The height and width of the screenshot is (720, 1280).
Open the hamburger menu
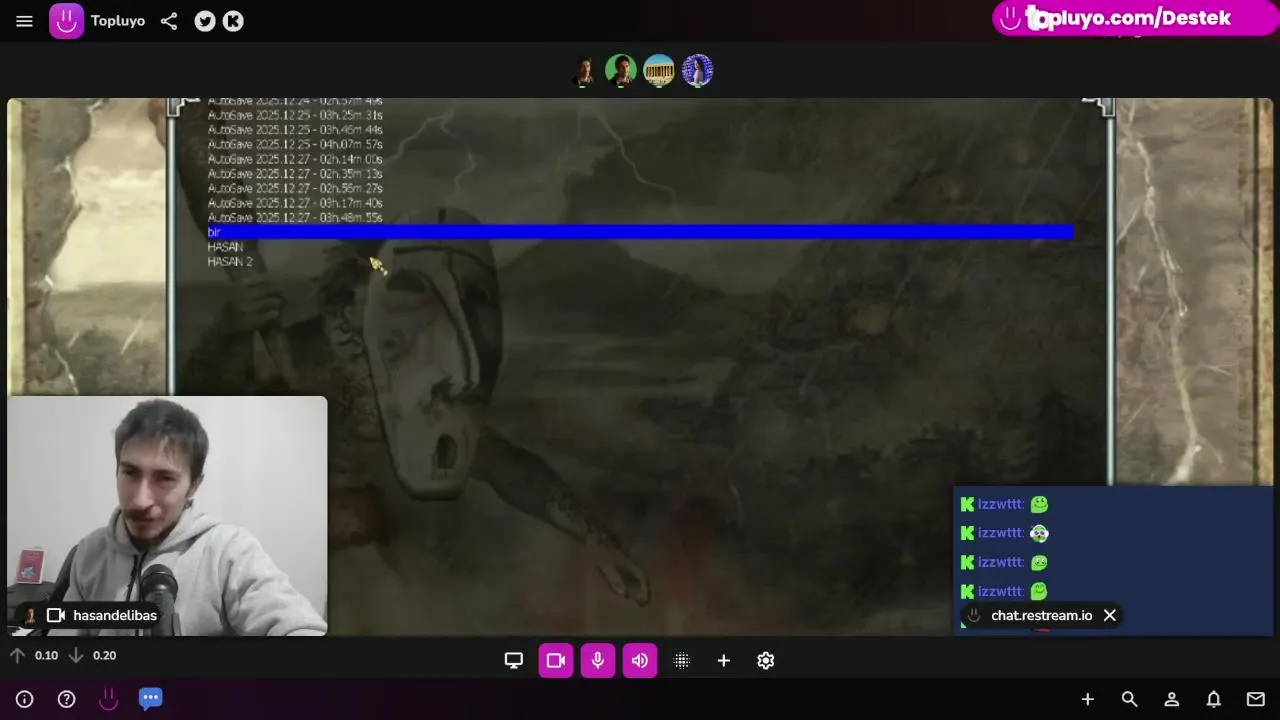[x=24, y=21]
